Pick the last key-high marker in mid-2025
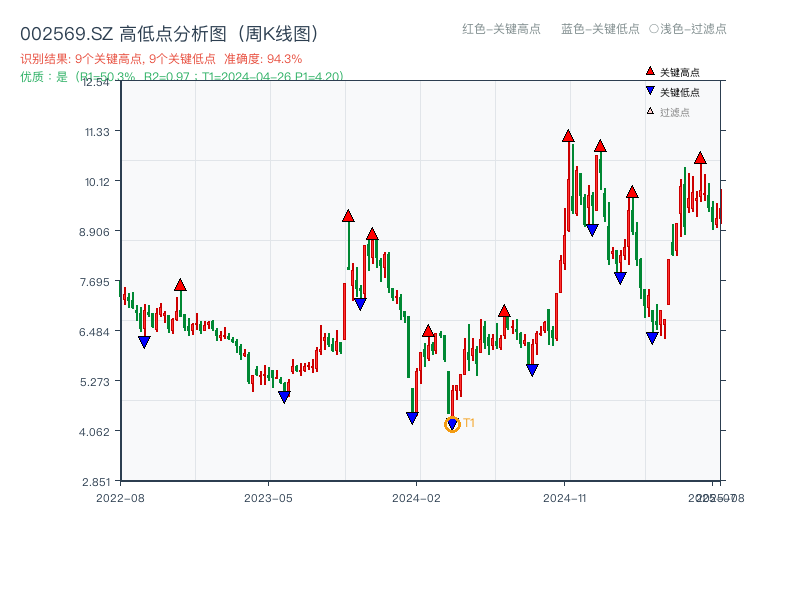800x600 pixels. (x=700, y=158)
